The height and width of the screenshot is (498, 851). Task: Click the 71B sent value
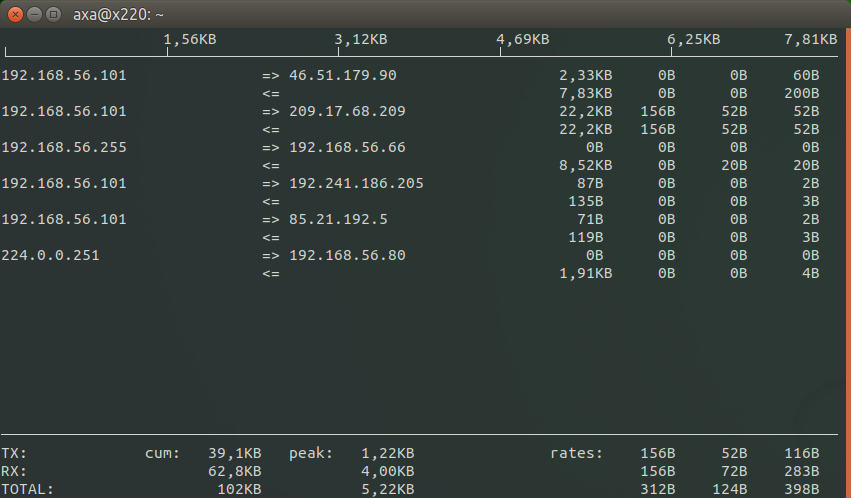[x=590, y=219]
